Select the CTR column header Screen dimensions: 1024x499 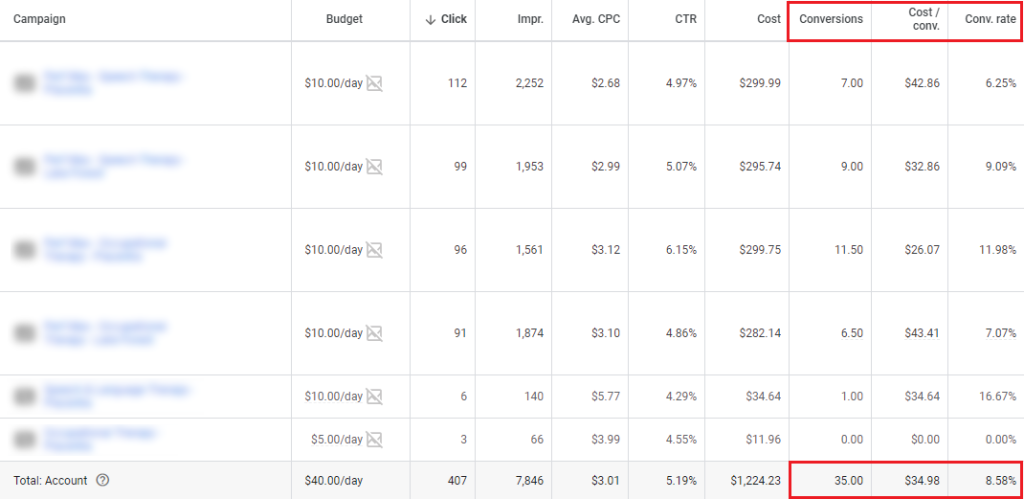tap(685, 19)
